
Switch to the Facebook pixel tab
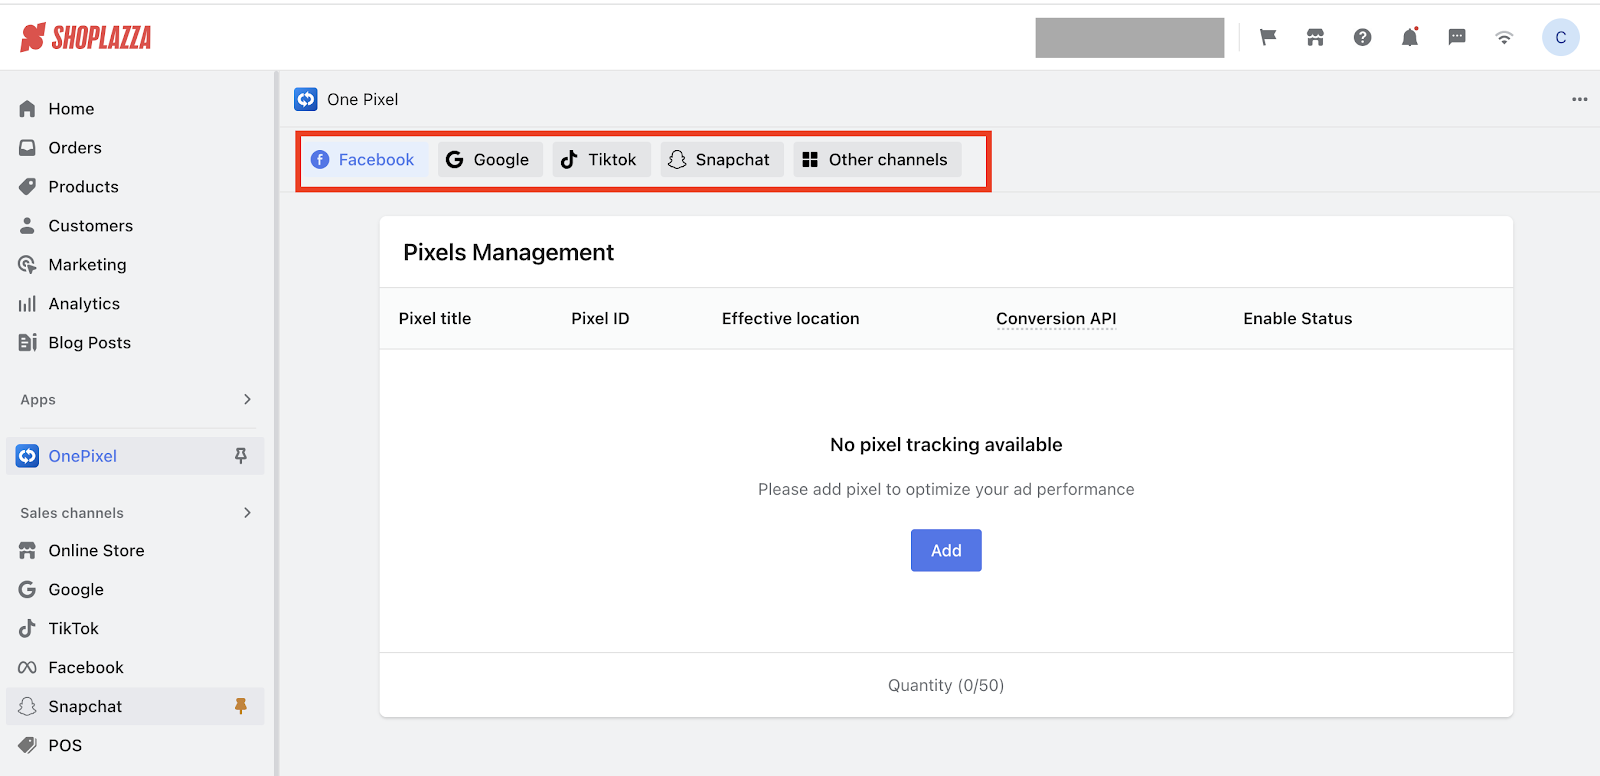click(x=363, y=160)
